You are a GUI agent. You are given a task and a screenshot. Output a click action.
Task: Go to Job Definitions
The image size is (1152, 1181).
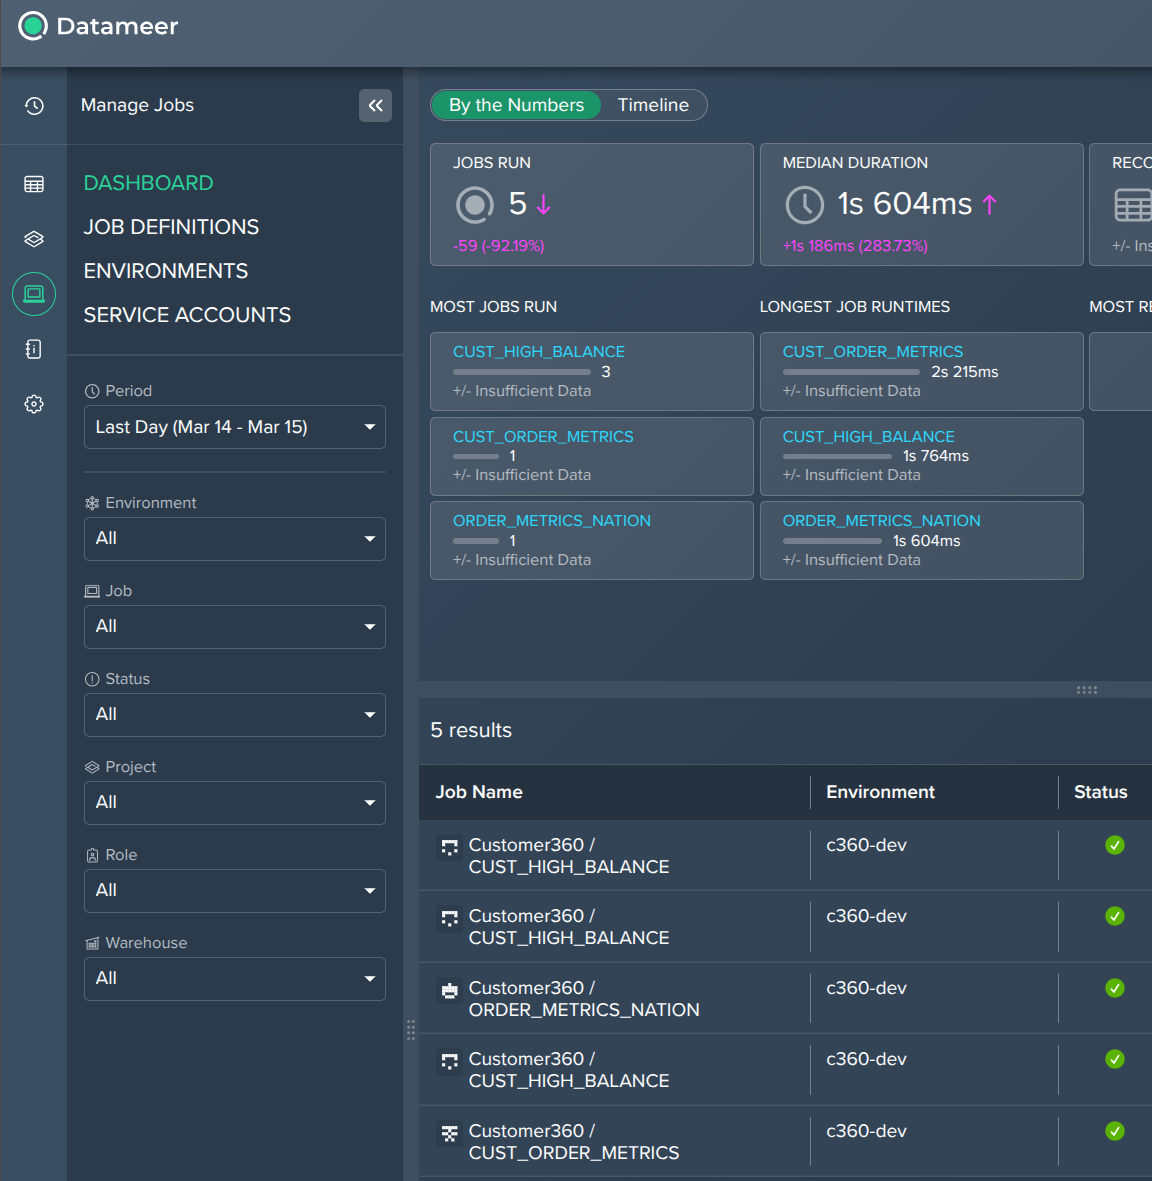pos(171,227)
